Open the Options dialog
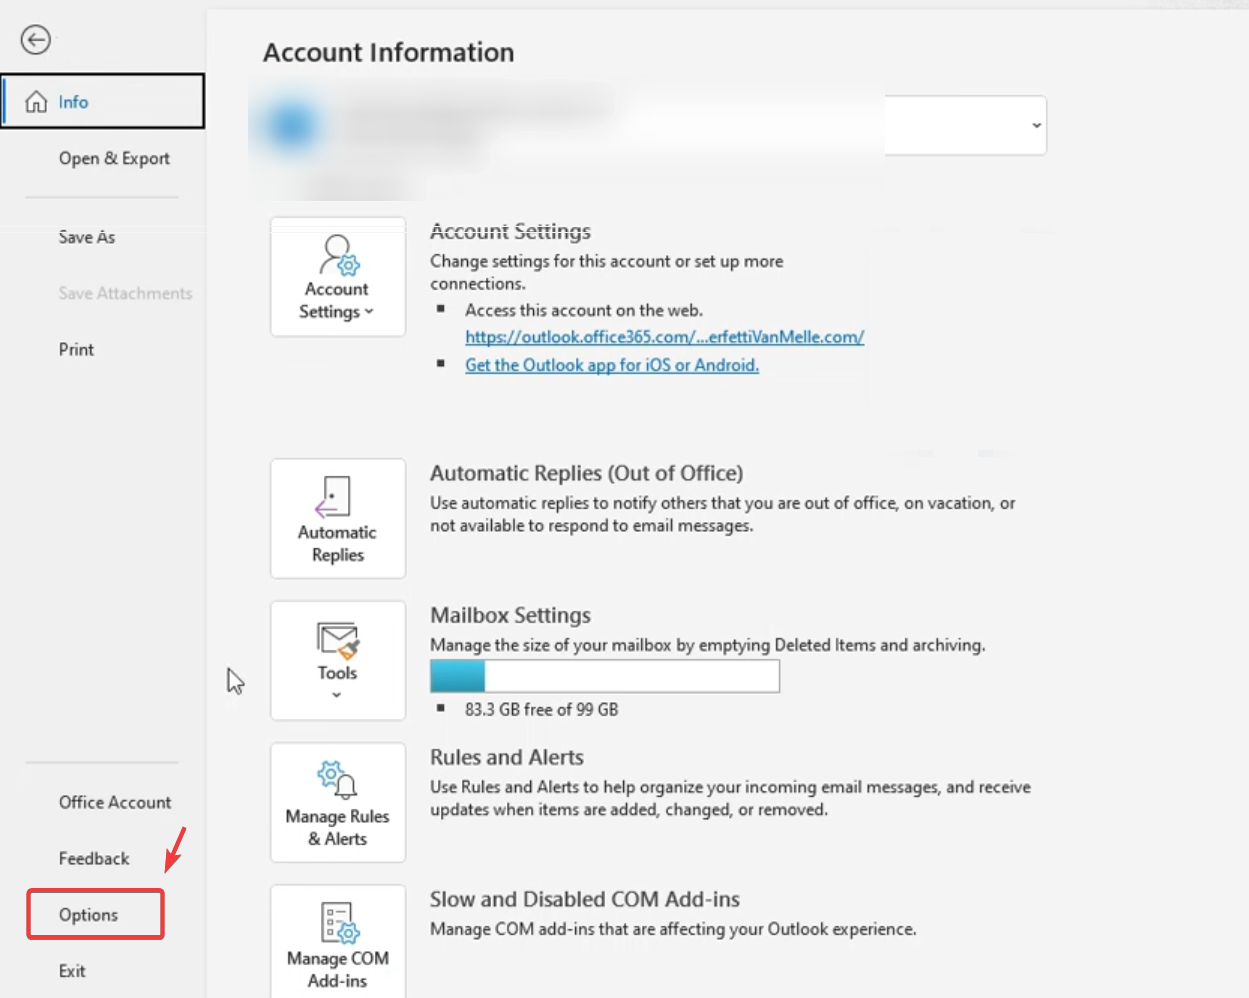The height and width of the screenshot is (998, 1249). 89,915
